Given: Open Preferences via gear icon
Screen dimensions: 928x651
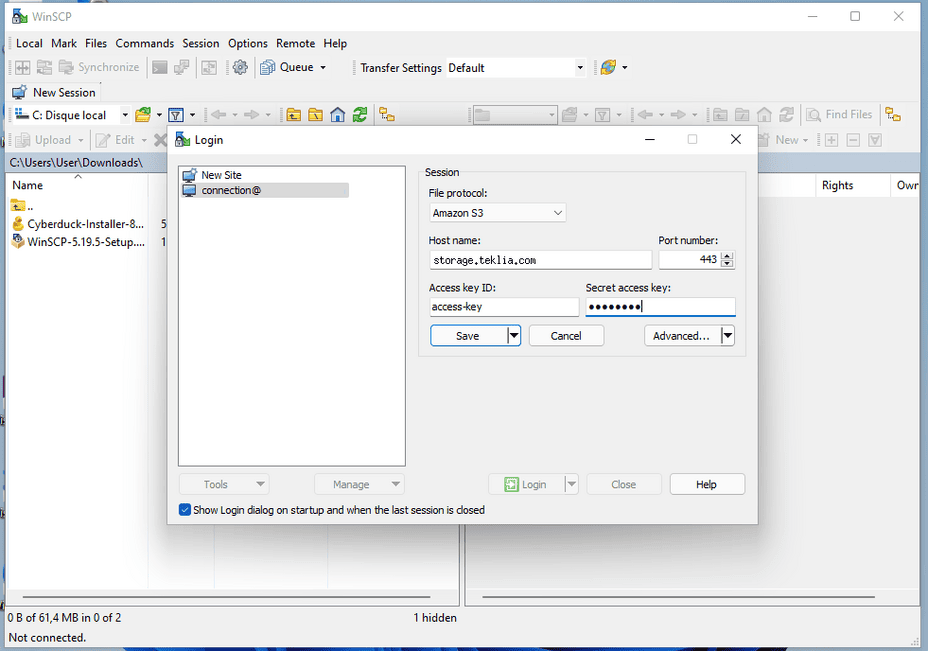Looking at the screenshot, I should coord(240,67).
